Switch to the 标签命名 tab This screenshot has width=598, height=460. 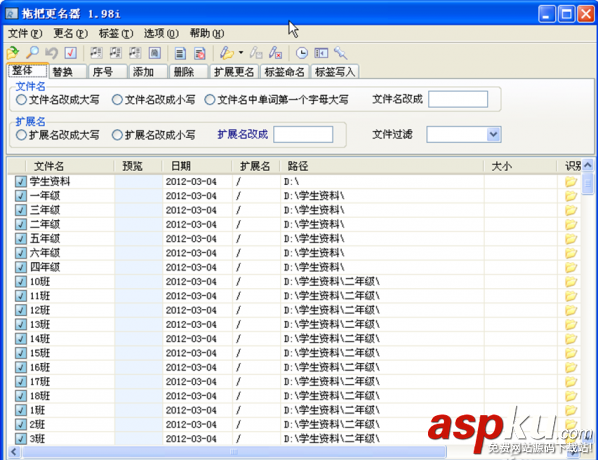tap(285, 72)
